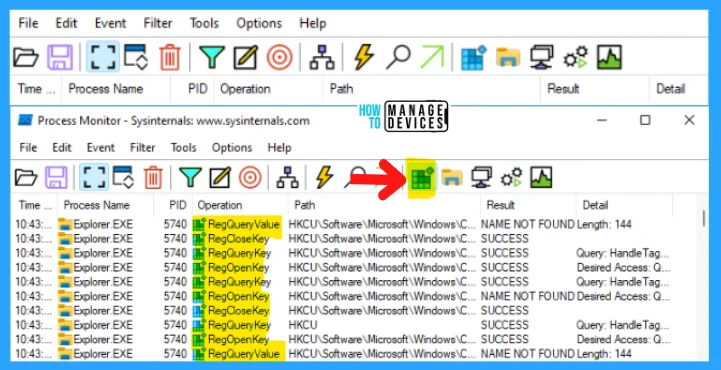Screen dimensions: 721x370
Task: Open Filter menu in lower Process Monitor window
Action: tap(143, 148)
